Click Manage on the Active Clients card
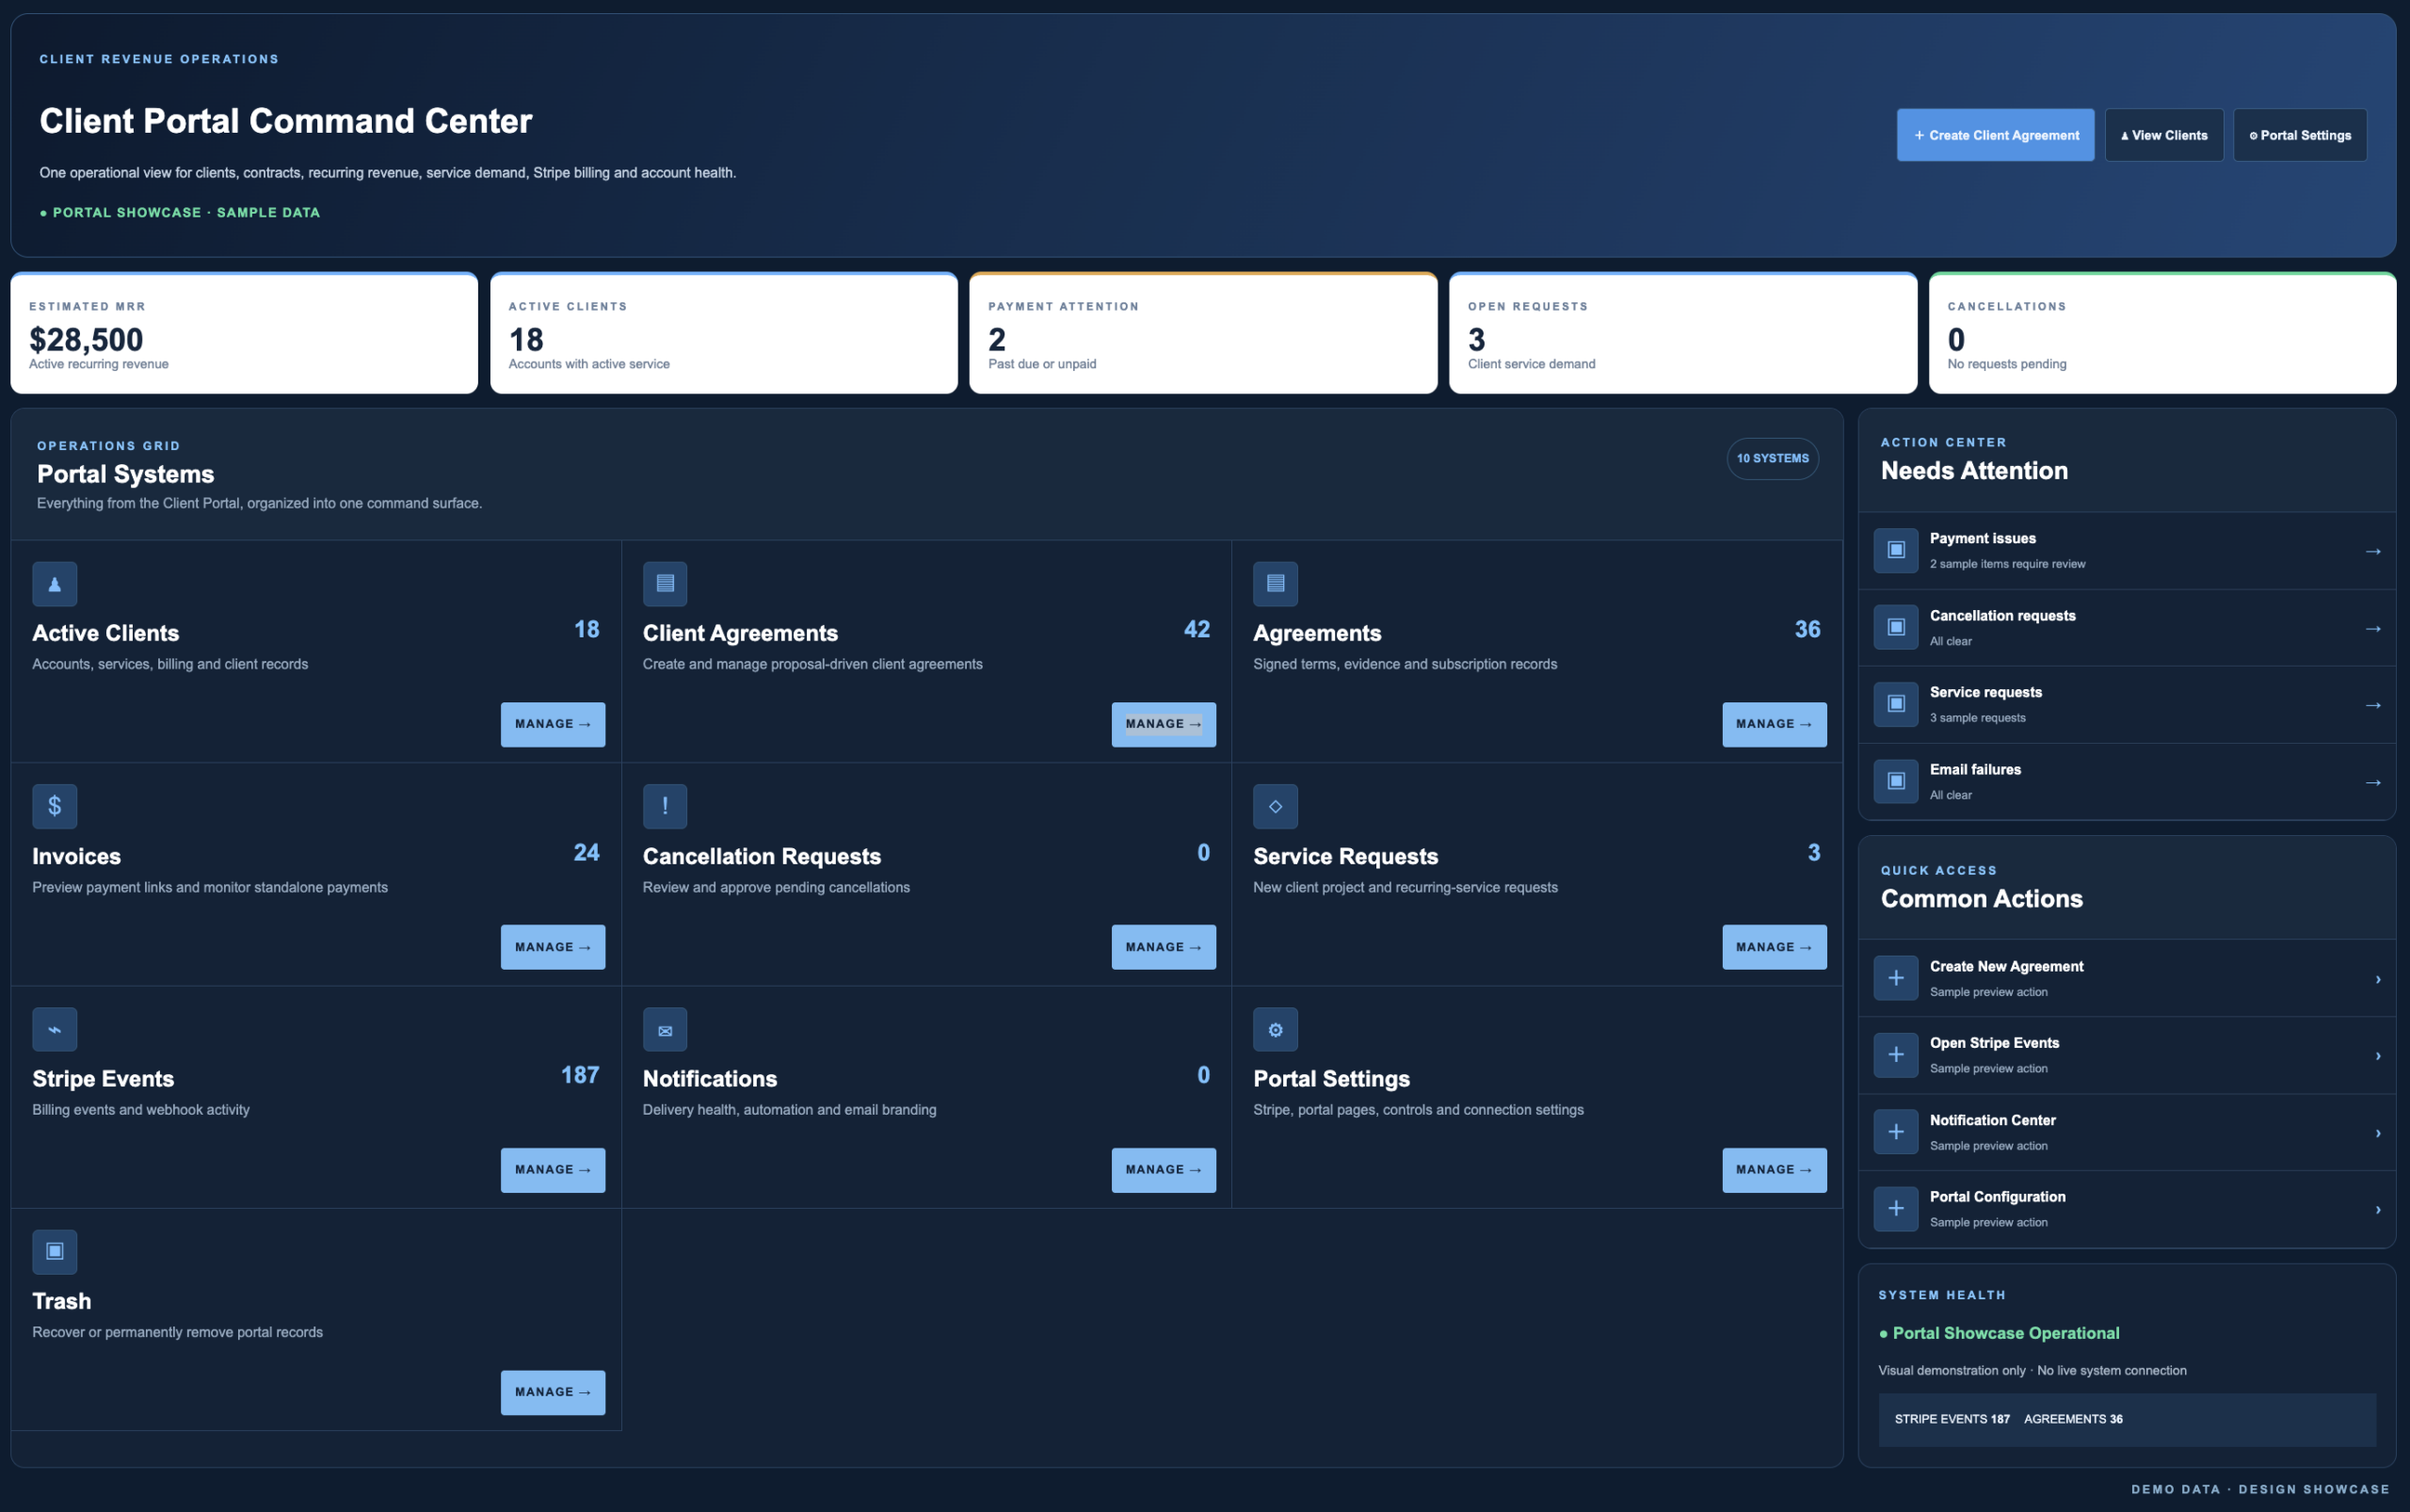The image size is (2410, 1512). tap(553, 724)
